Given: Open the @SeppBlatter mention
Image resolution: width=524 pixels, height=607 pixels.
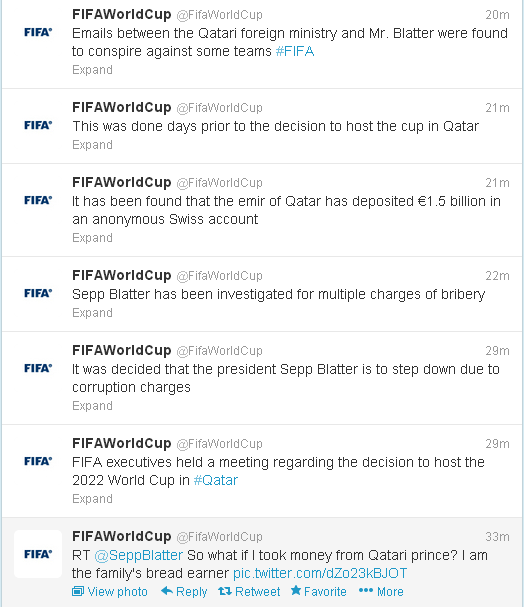Looking at the screenshot, I should click(139, 556).
